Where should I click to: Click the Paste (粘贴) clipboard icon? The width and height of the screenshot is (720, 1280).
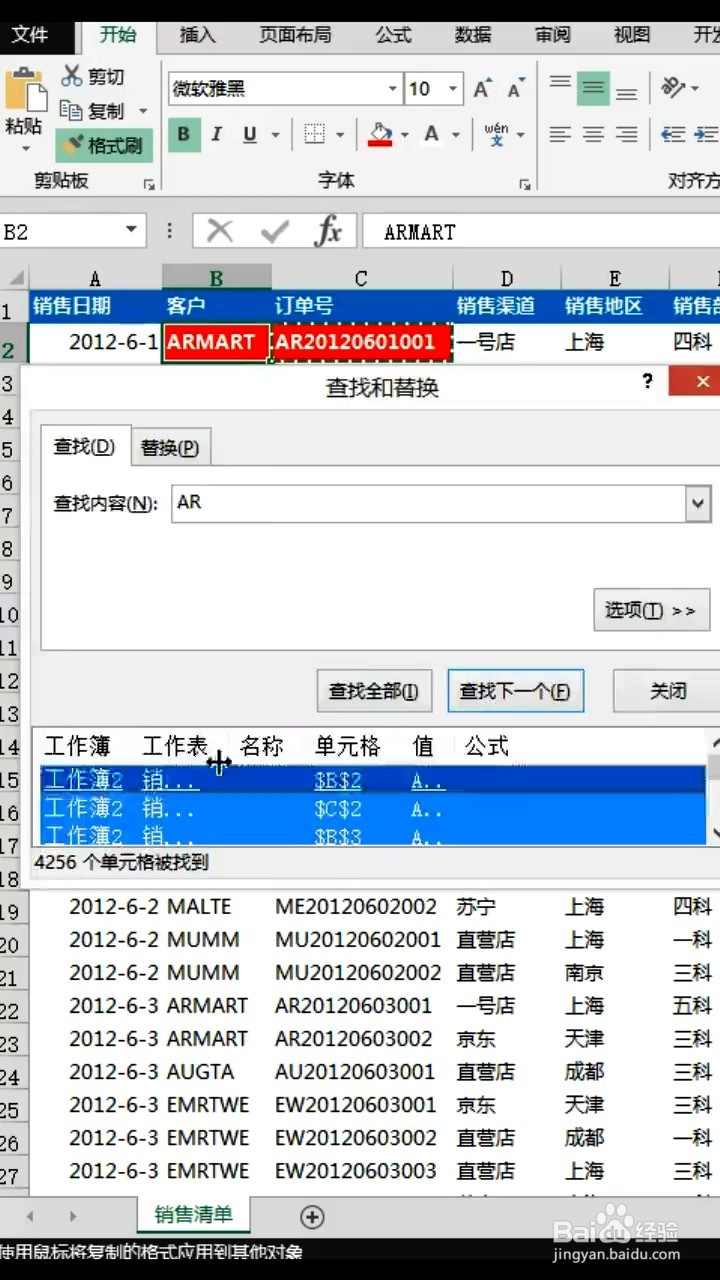[x=24, y=91]
